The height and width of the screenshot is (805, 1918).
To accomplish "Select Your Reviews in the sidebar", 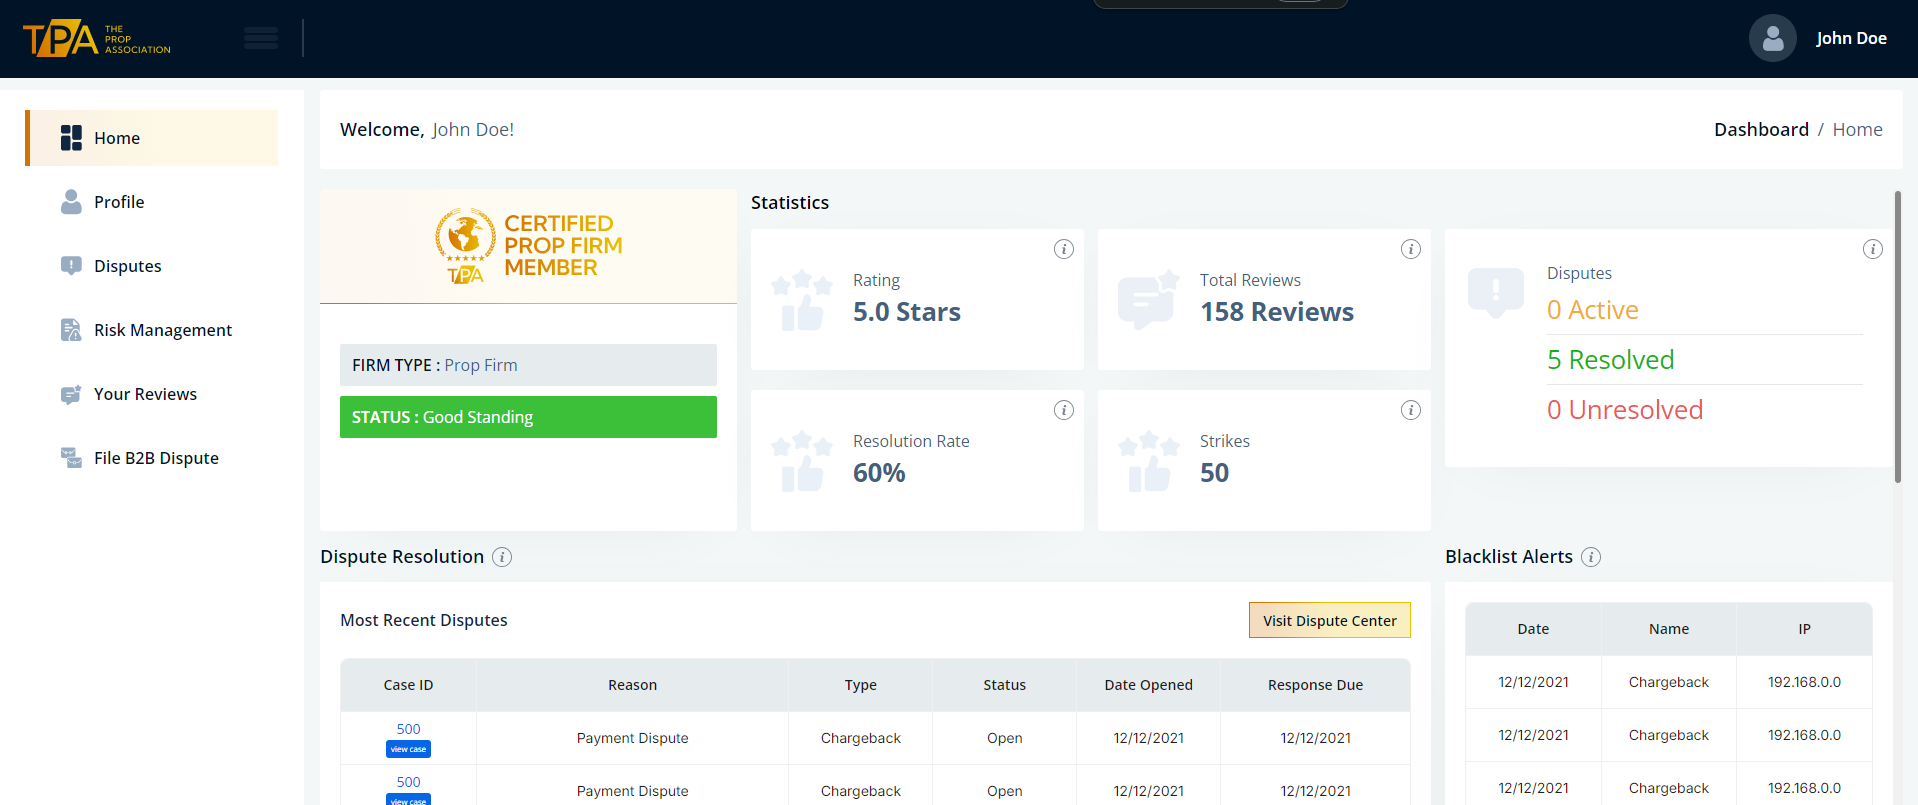I will (145, 394).
